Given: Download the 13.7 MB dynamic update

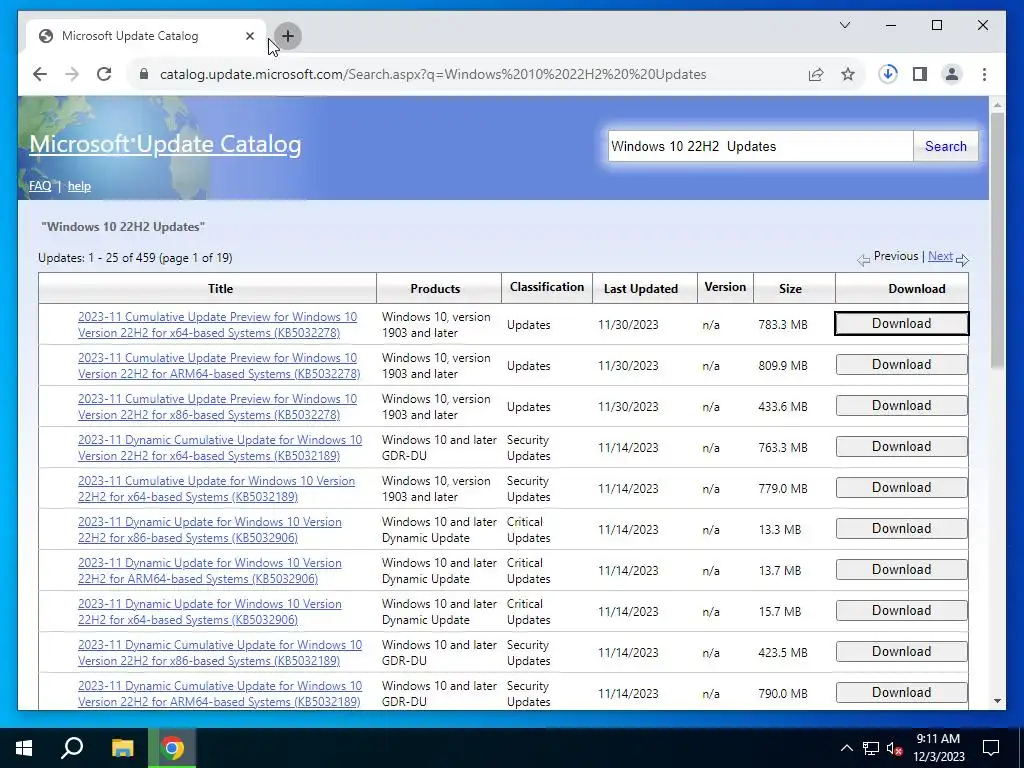Looking at the screenshot, I should [x=901, y=569].
